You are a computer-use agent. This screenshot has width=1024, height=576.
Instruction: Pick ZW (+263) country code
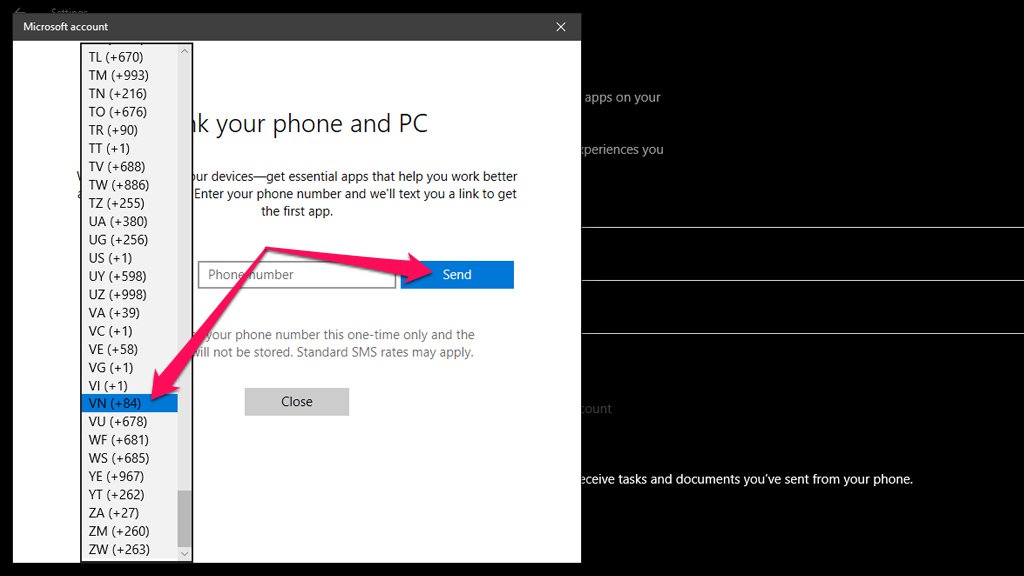pos(129,550)
